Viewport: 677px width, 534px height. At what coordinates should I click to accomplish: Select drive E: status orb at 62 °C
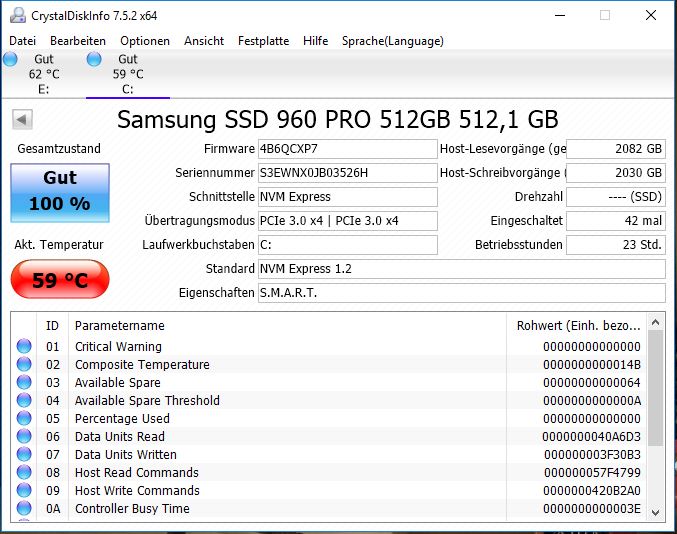click(10, 59)
